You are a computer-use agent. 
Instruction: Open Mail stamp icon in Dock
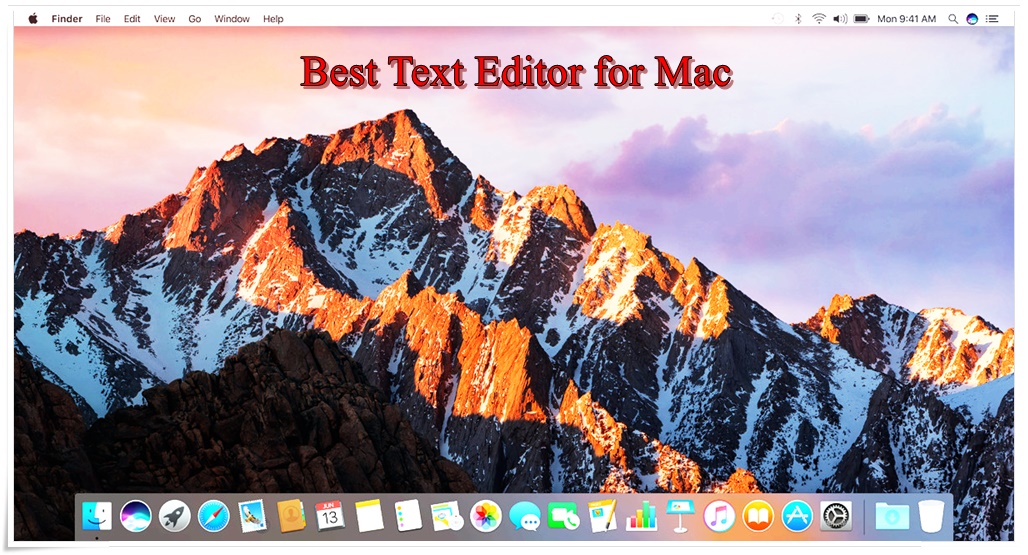[252, 516]
